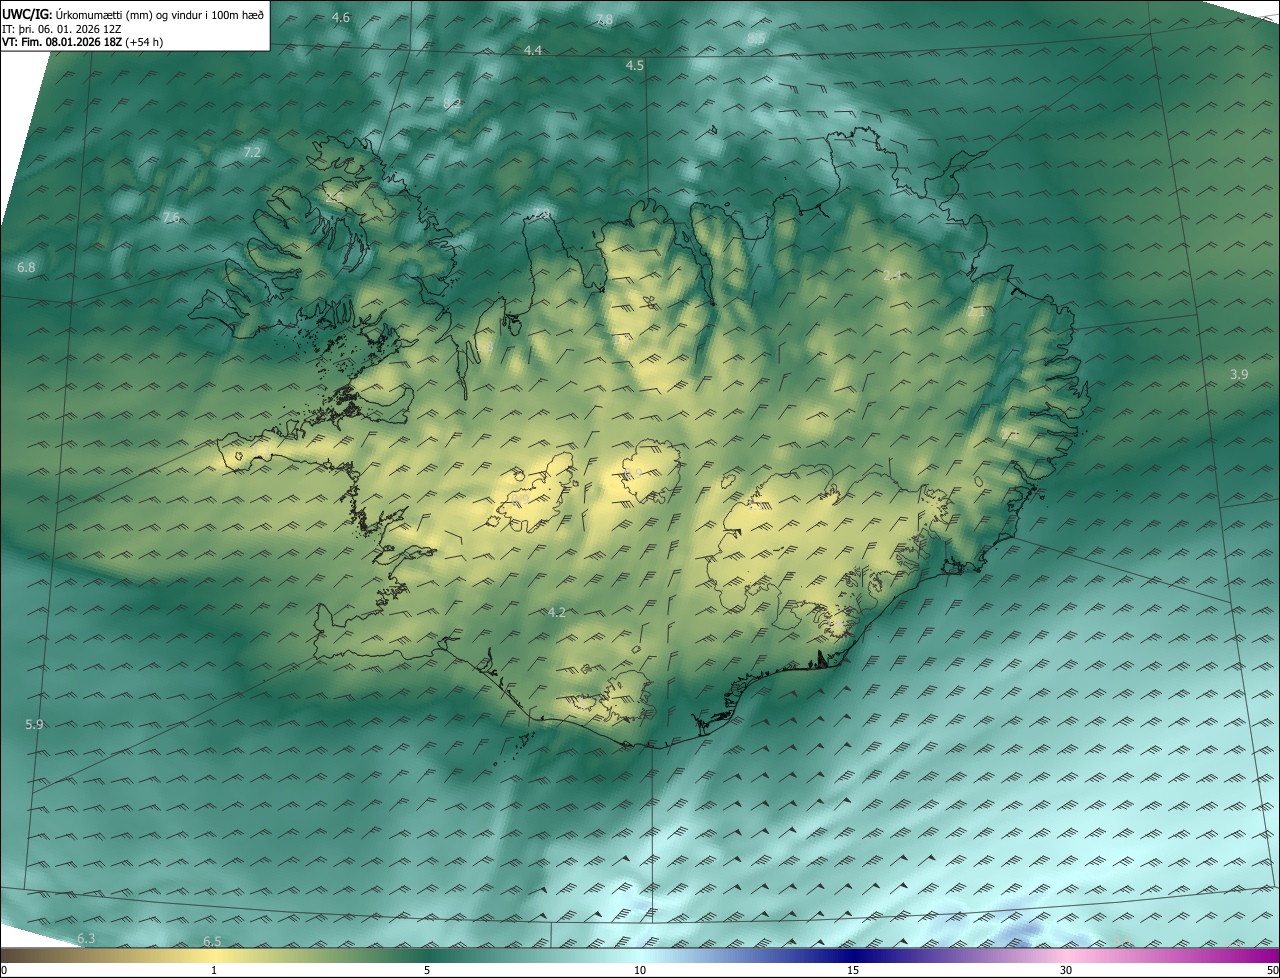Click the map value label 6.3

pos(86,938)
